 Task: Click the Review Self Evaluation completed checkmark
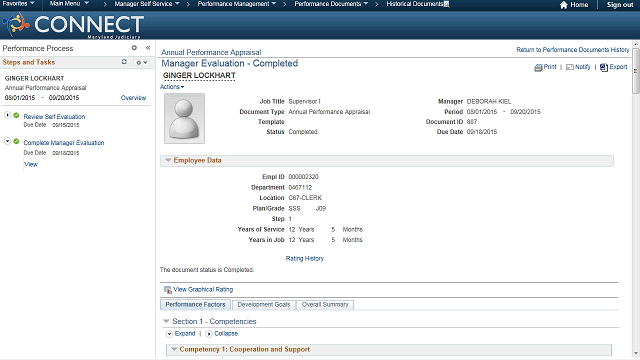click(x=16, y=116)
